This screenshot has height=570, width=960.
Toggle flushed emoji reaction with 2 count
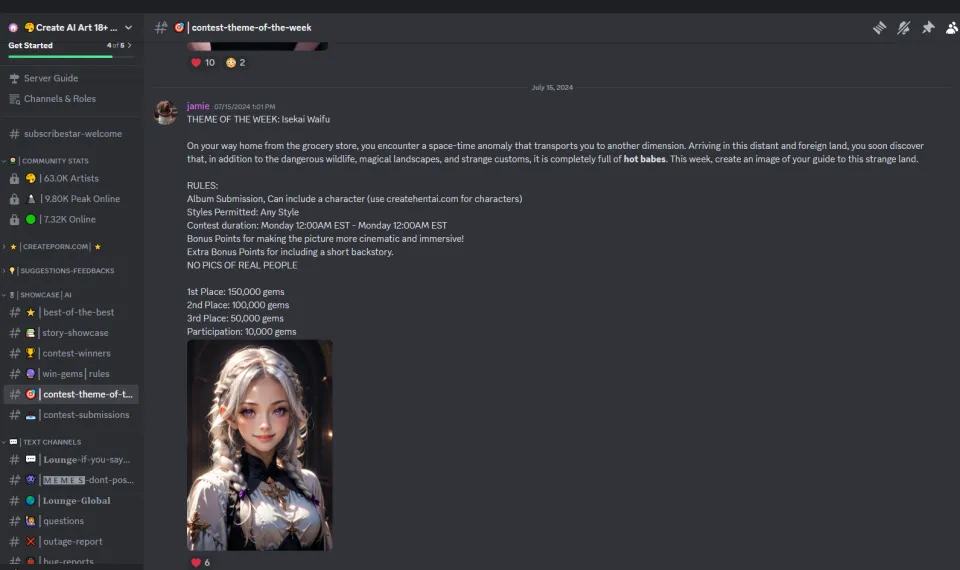(x=236, y=62)
